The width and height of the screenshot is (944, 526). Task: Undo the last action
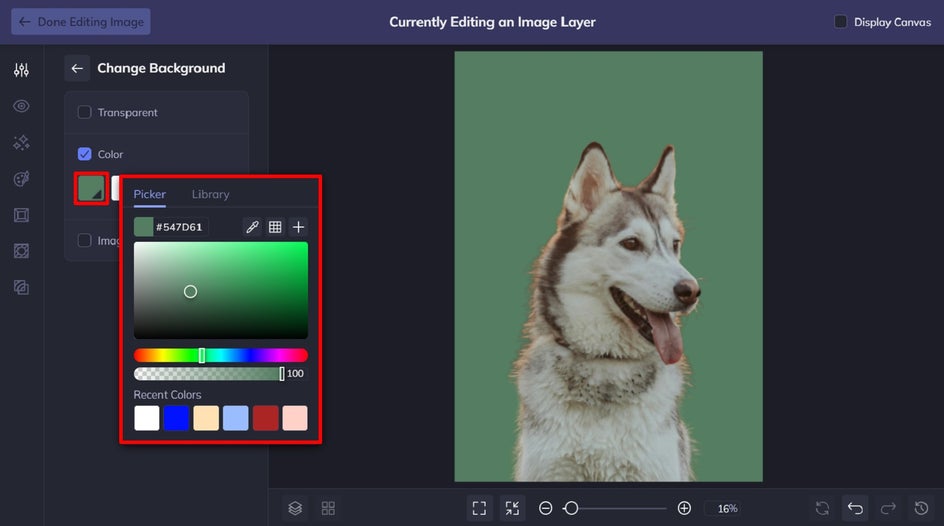pyautogui.click(x=856, y=509)
